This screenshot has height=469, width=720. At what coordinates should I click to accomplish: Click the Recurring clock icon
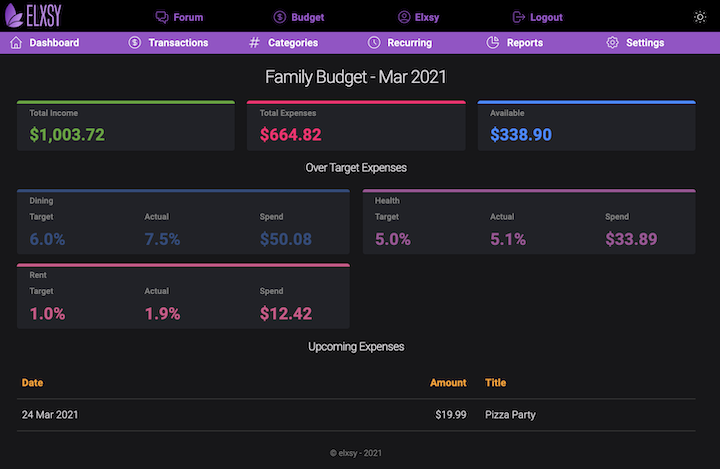pyautogui.click(x=374, y=43)
